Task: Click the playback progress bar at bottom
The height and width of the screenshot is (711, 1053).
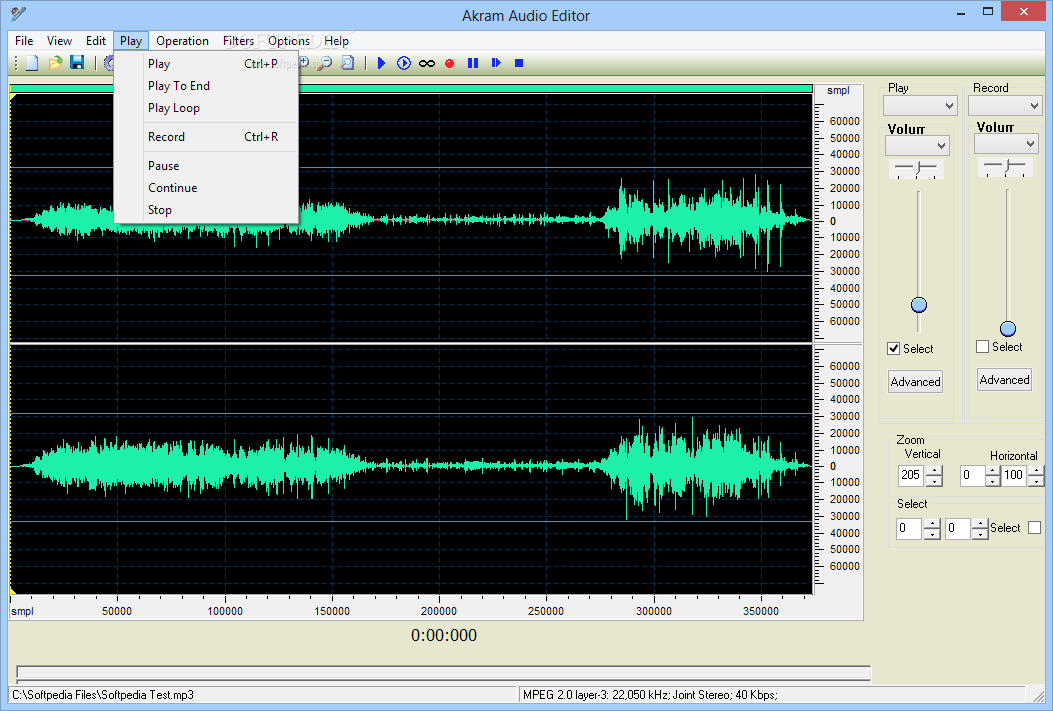Action: (x=443, y=673)
